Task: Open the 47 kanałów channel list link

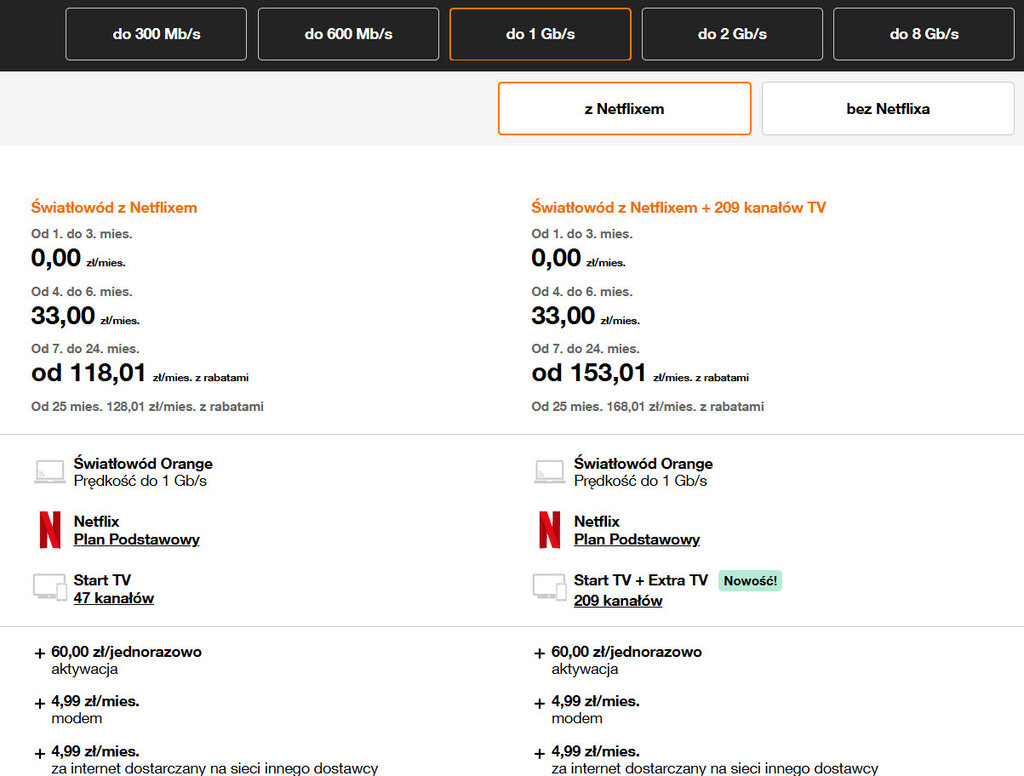Action: [113, 598]
